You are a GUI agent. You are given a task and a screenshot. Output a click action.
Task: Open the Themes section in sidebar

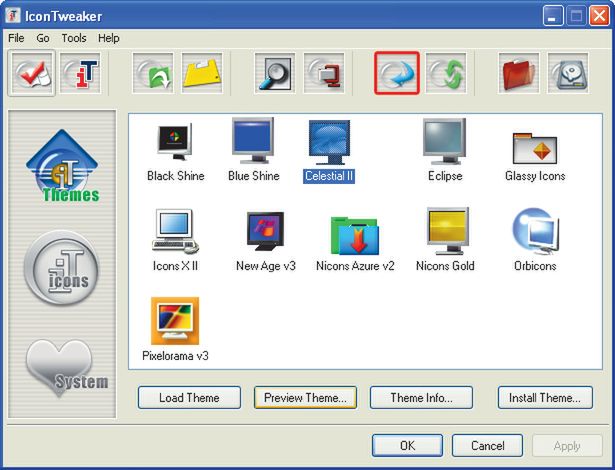[63, 166]
